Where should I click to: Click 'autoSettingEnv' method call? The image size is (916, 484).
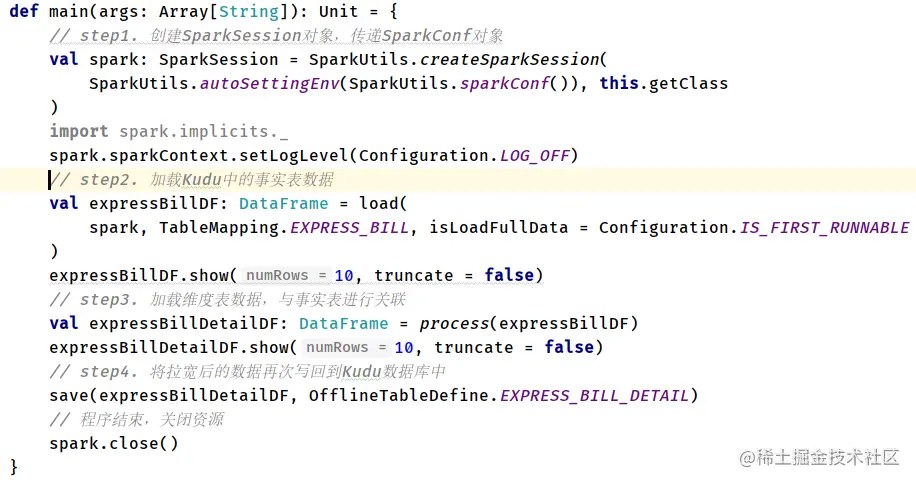pos(269,83)
